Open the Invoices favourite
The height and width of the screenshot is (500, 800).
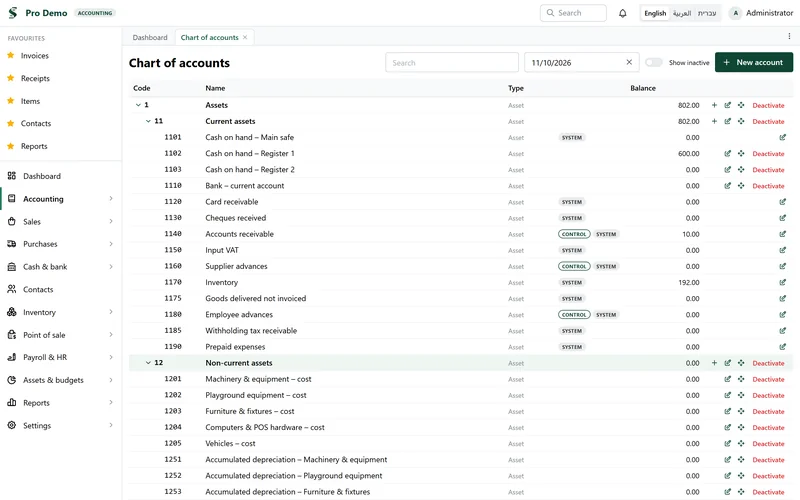click(35, 56)
